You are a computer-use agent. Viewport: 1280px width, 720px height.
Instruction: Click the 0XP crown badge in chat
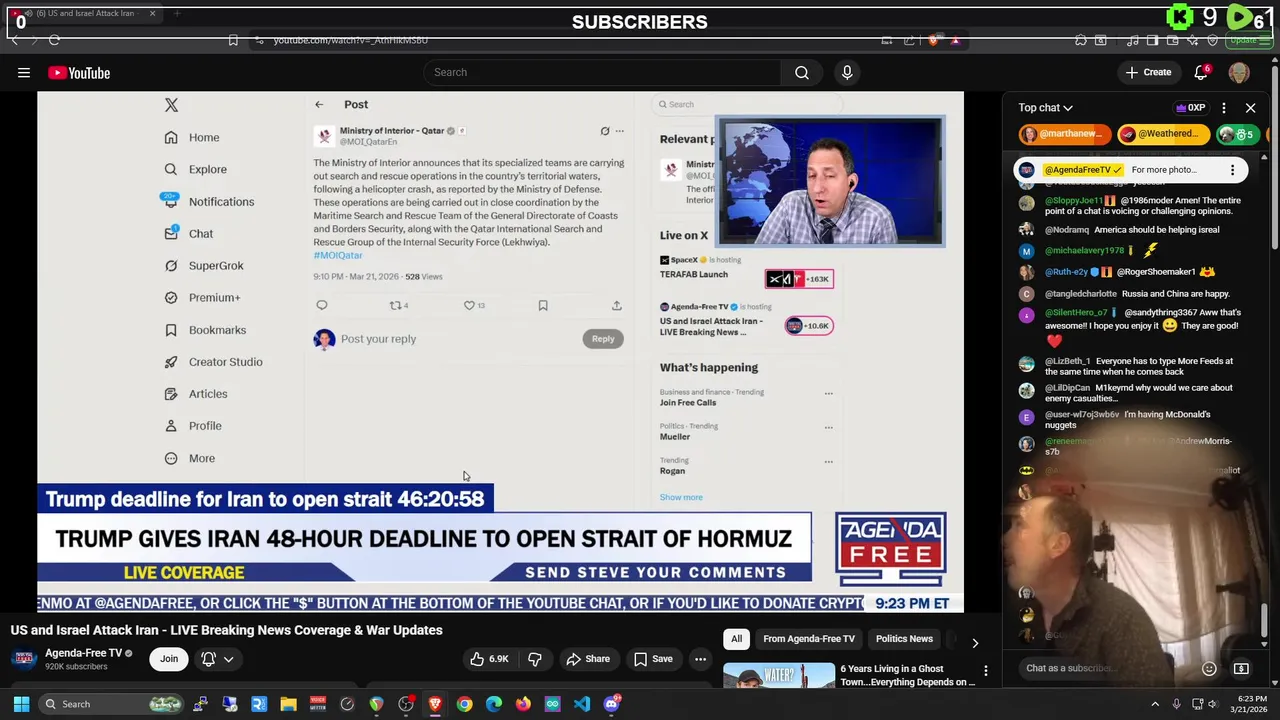[x=1190, y=108]
